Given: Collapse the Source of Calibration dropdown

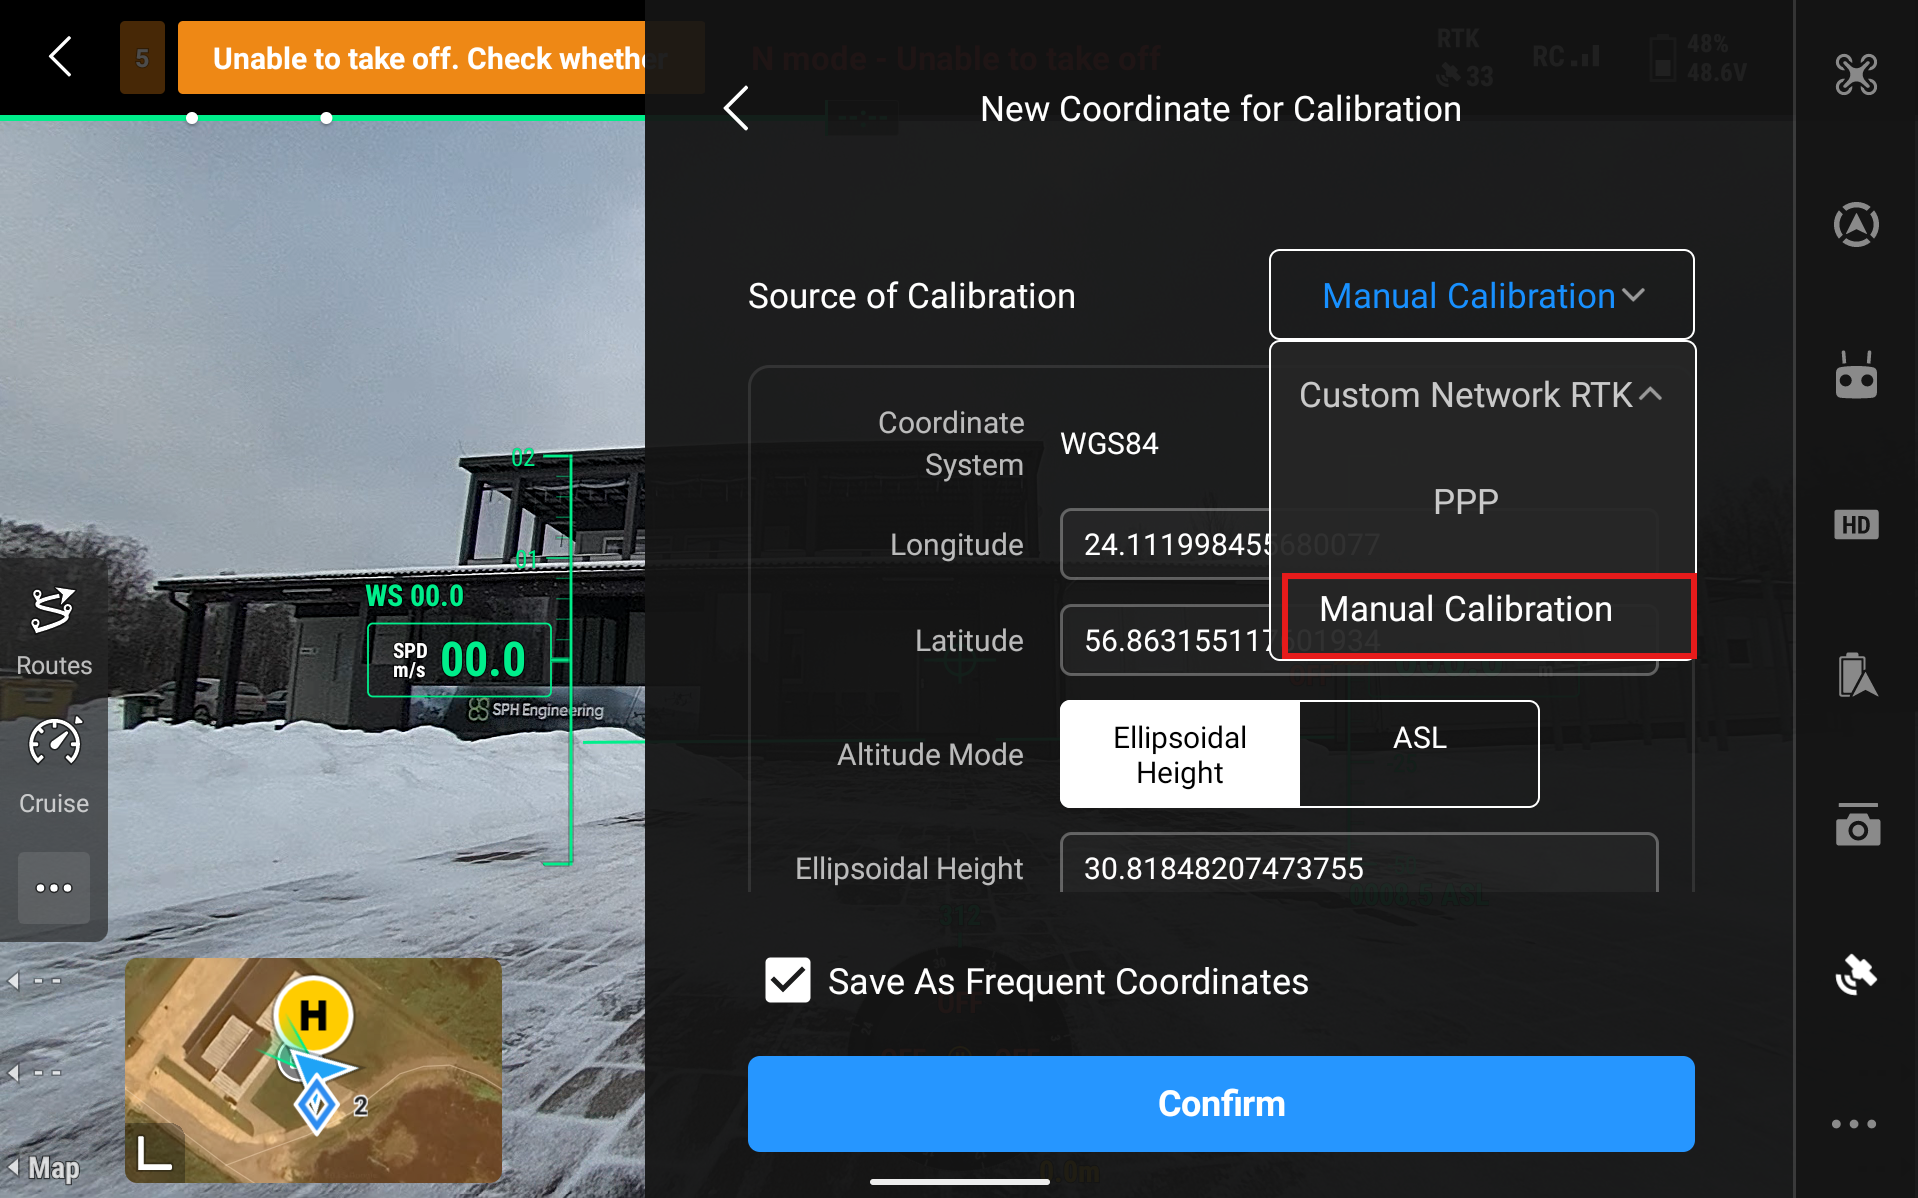Looking at the screenshot, I should [x=1481, y=295].
